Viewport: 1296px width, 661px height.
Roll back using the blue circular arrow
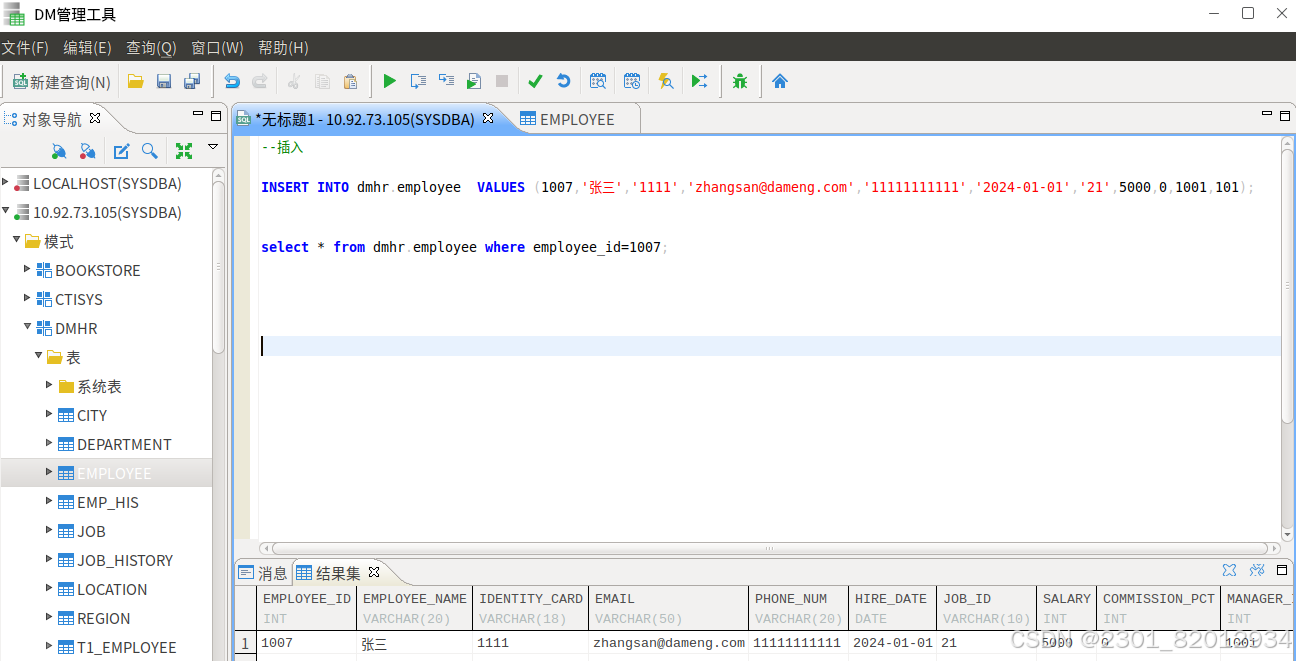click(563, 82)
